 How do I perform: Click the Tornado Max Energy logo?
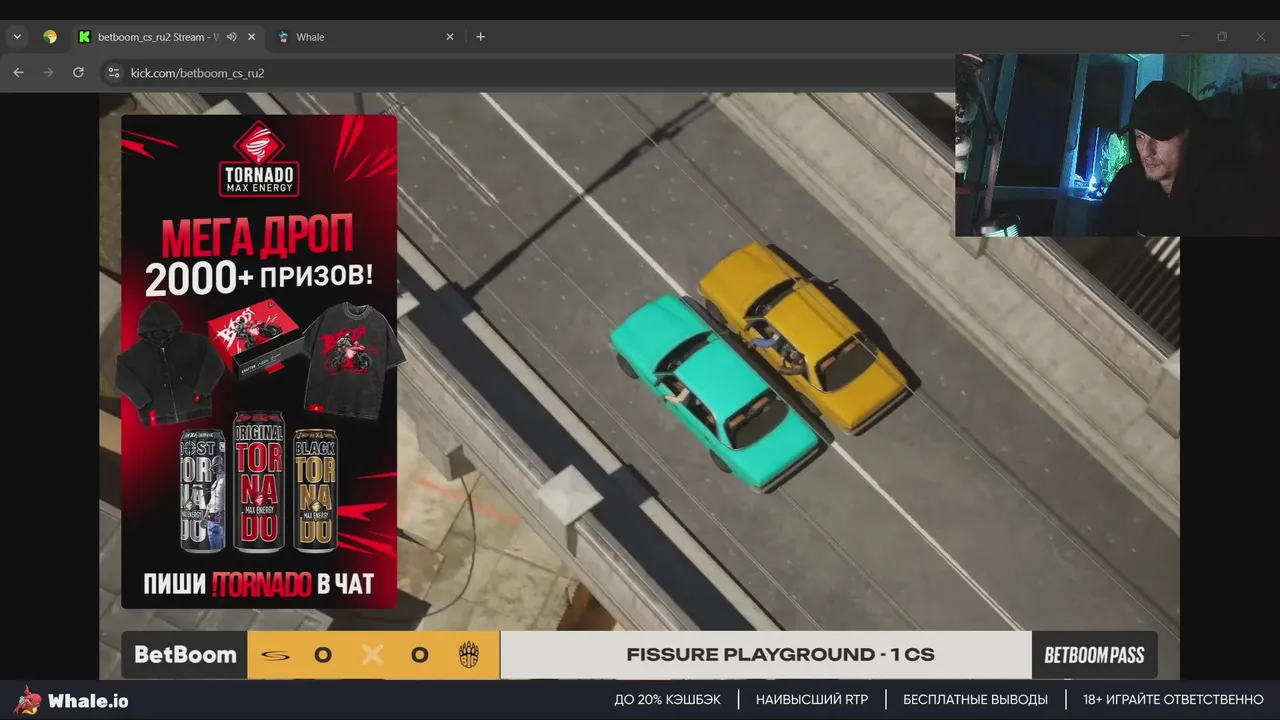pyautogui.click(x=259, y=159)
